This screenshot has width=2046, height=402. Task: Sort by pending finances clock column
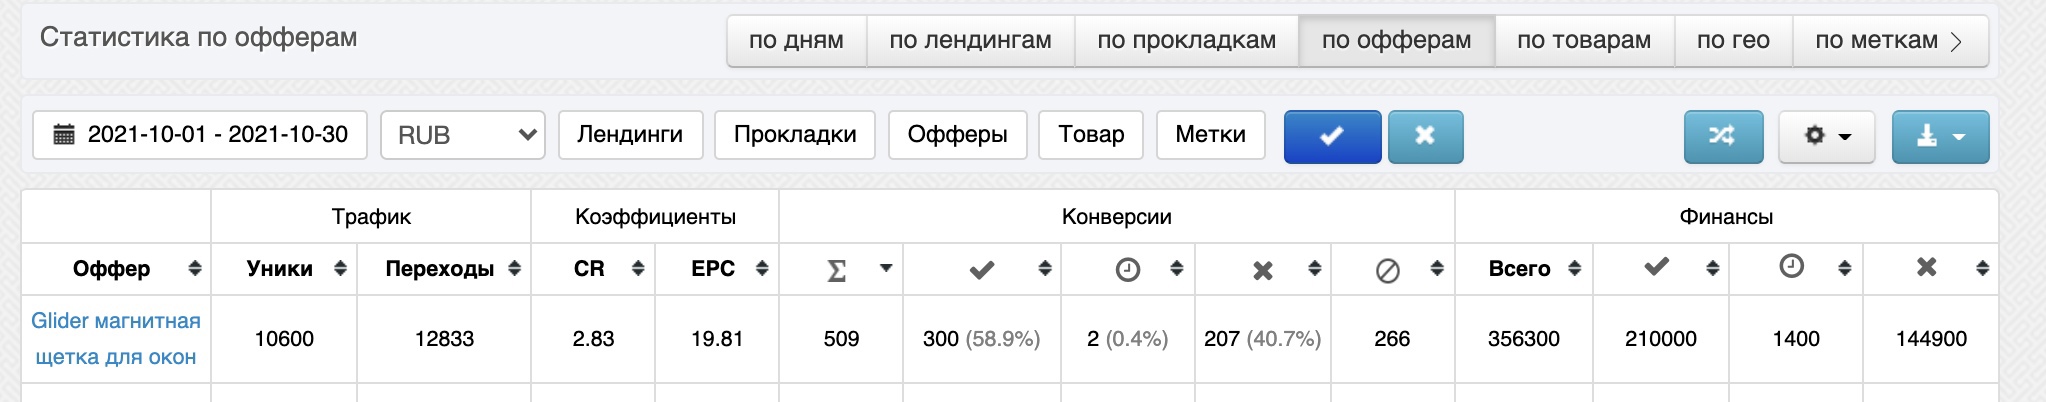[x=1796, y=268]
